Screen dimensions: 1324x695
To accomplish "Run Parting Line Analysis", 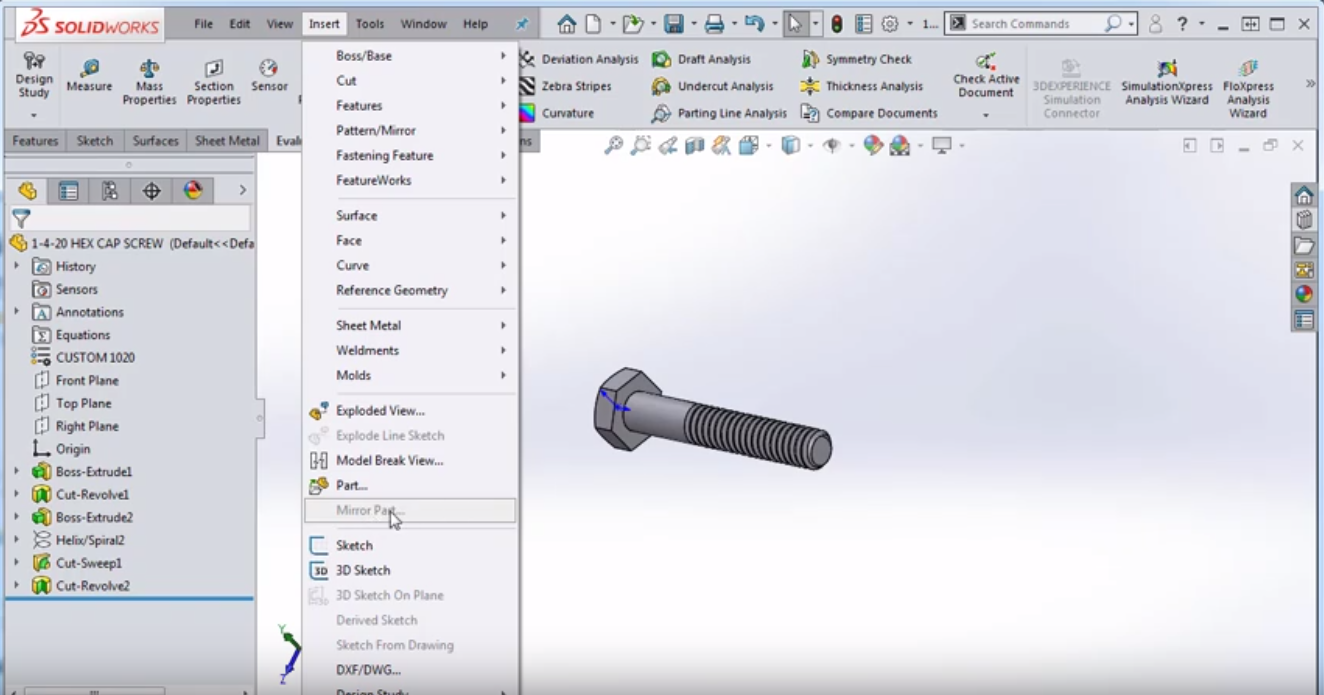I will 719,113.
